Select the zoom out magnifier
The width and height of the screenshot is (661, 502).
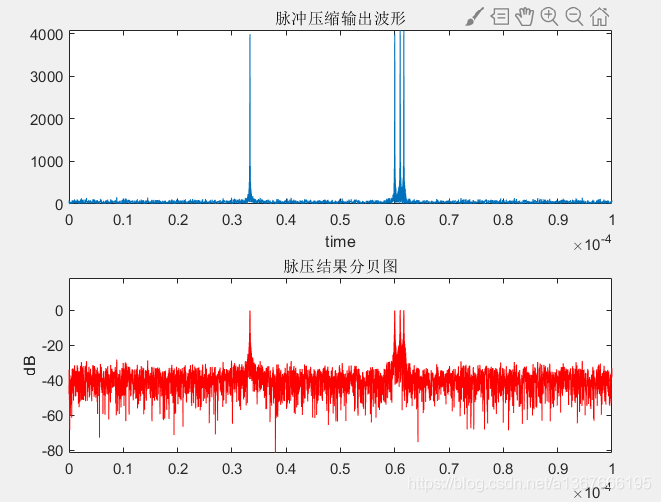pyautogui.click(x=574, y=17)
